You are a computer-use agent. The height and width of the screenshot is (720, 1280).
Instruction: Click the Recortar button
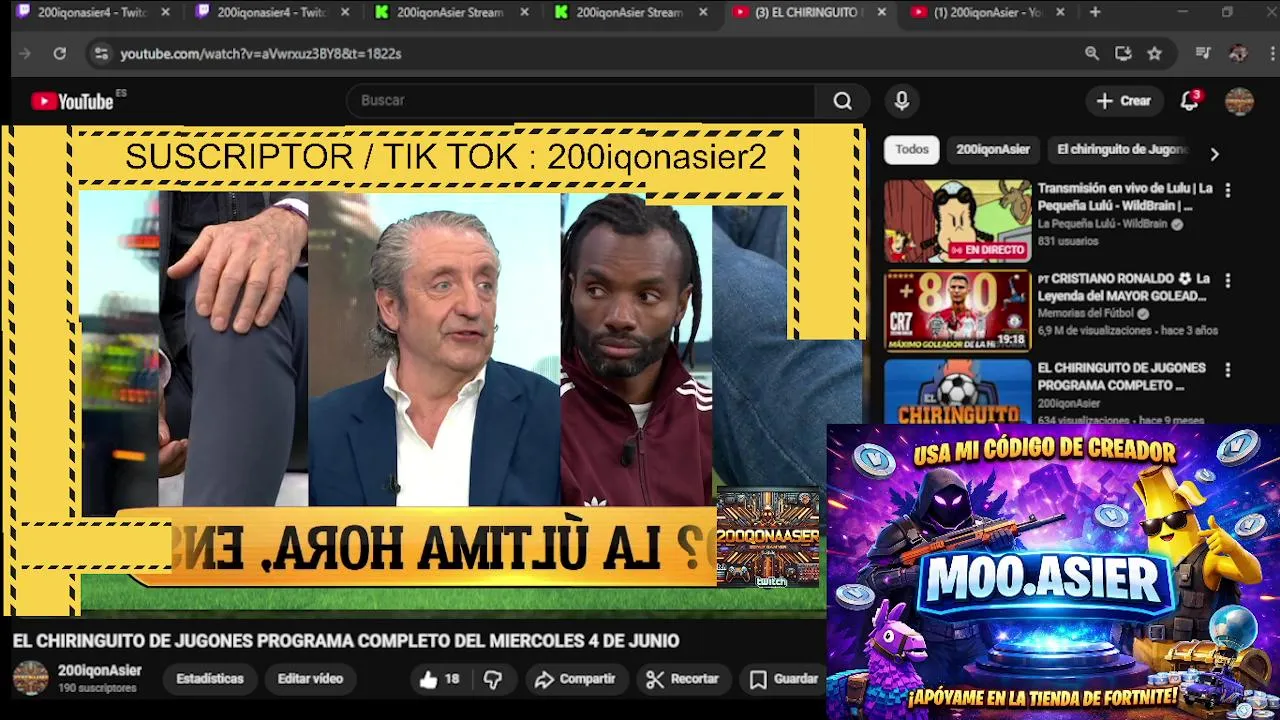[x=683, y=679]
